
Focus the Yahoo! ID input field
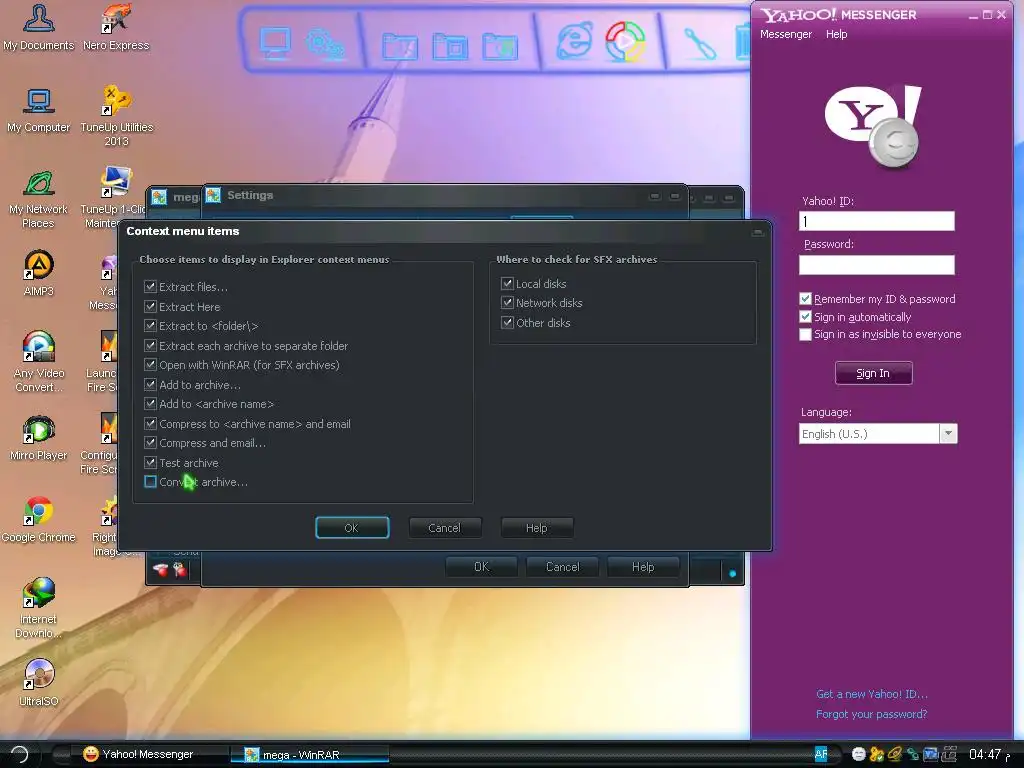[876, 221]
